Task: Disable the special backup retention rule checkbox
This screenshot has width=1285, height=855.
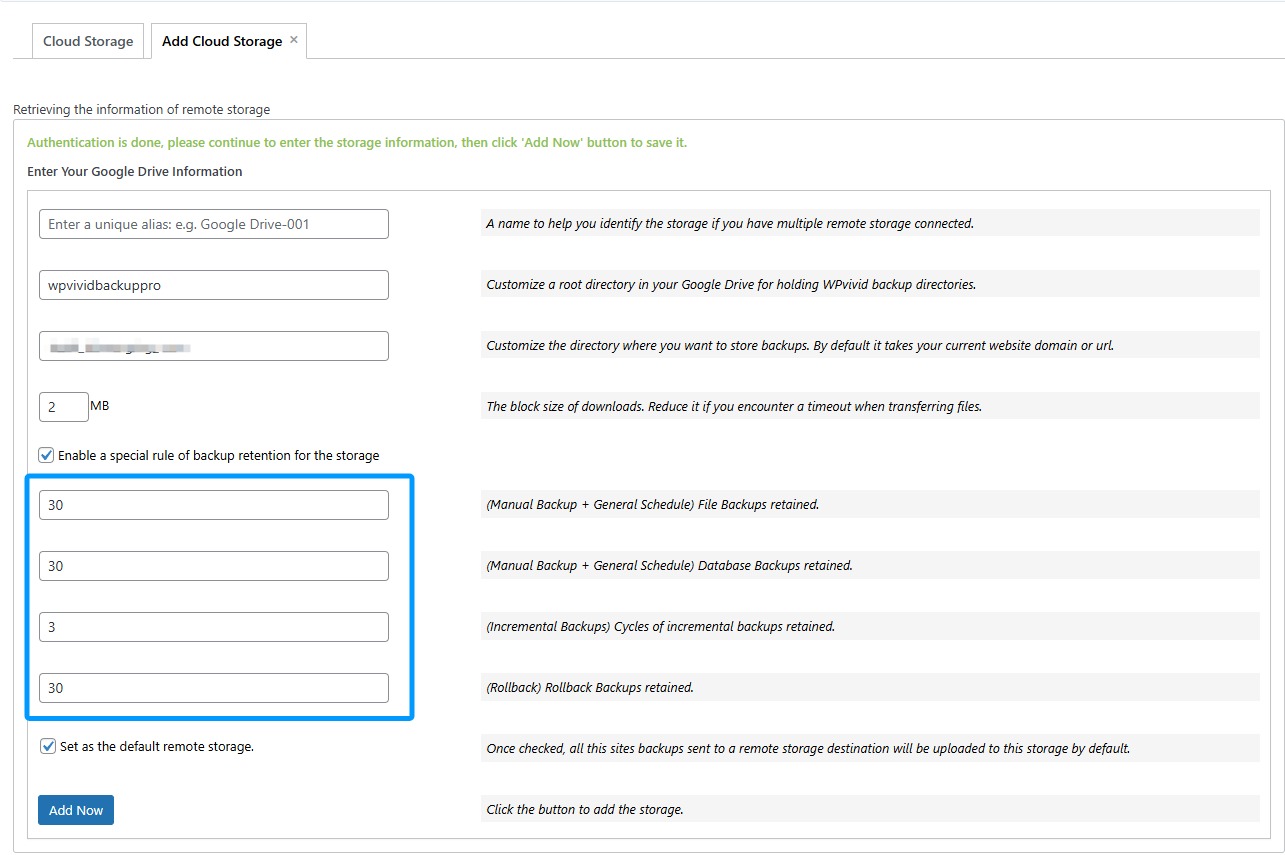Action: [45, 454]
